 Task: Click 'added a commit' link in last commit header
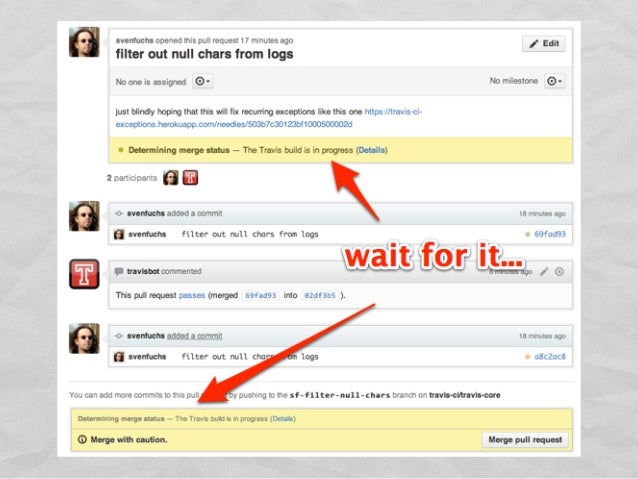194,336
